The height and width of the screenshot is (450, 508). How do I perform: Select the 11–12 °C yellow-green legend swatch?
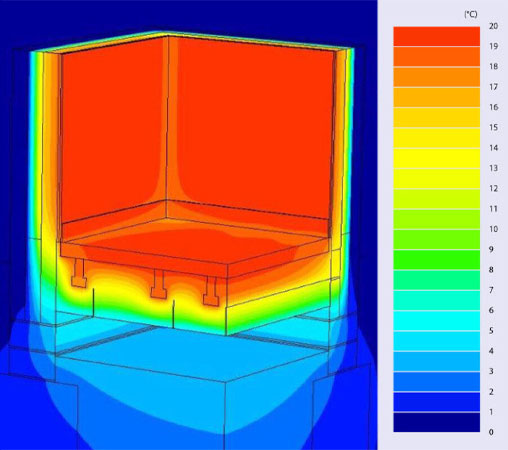point(436,199)
